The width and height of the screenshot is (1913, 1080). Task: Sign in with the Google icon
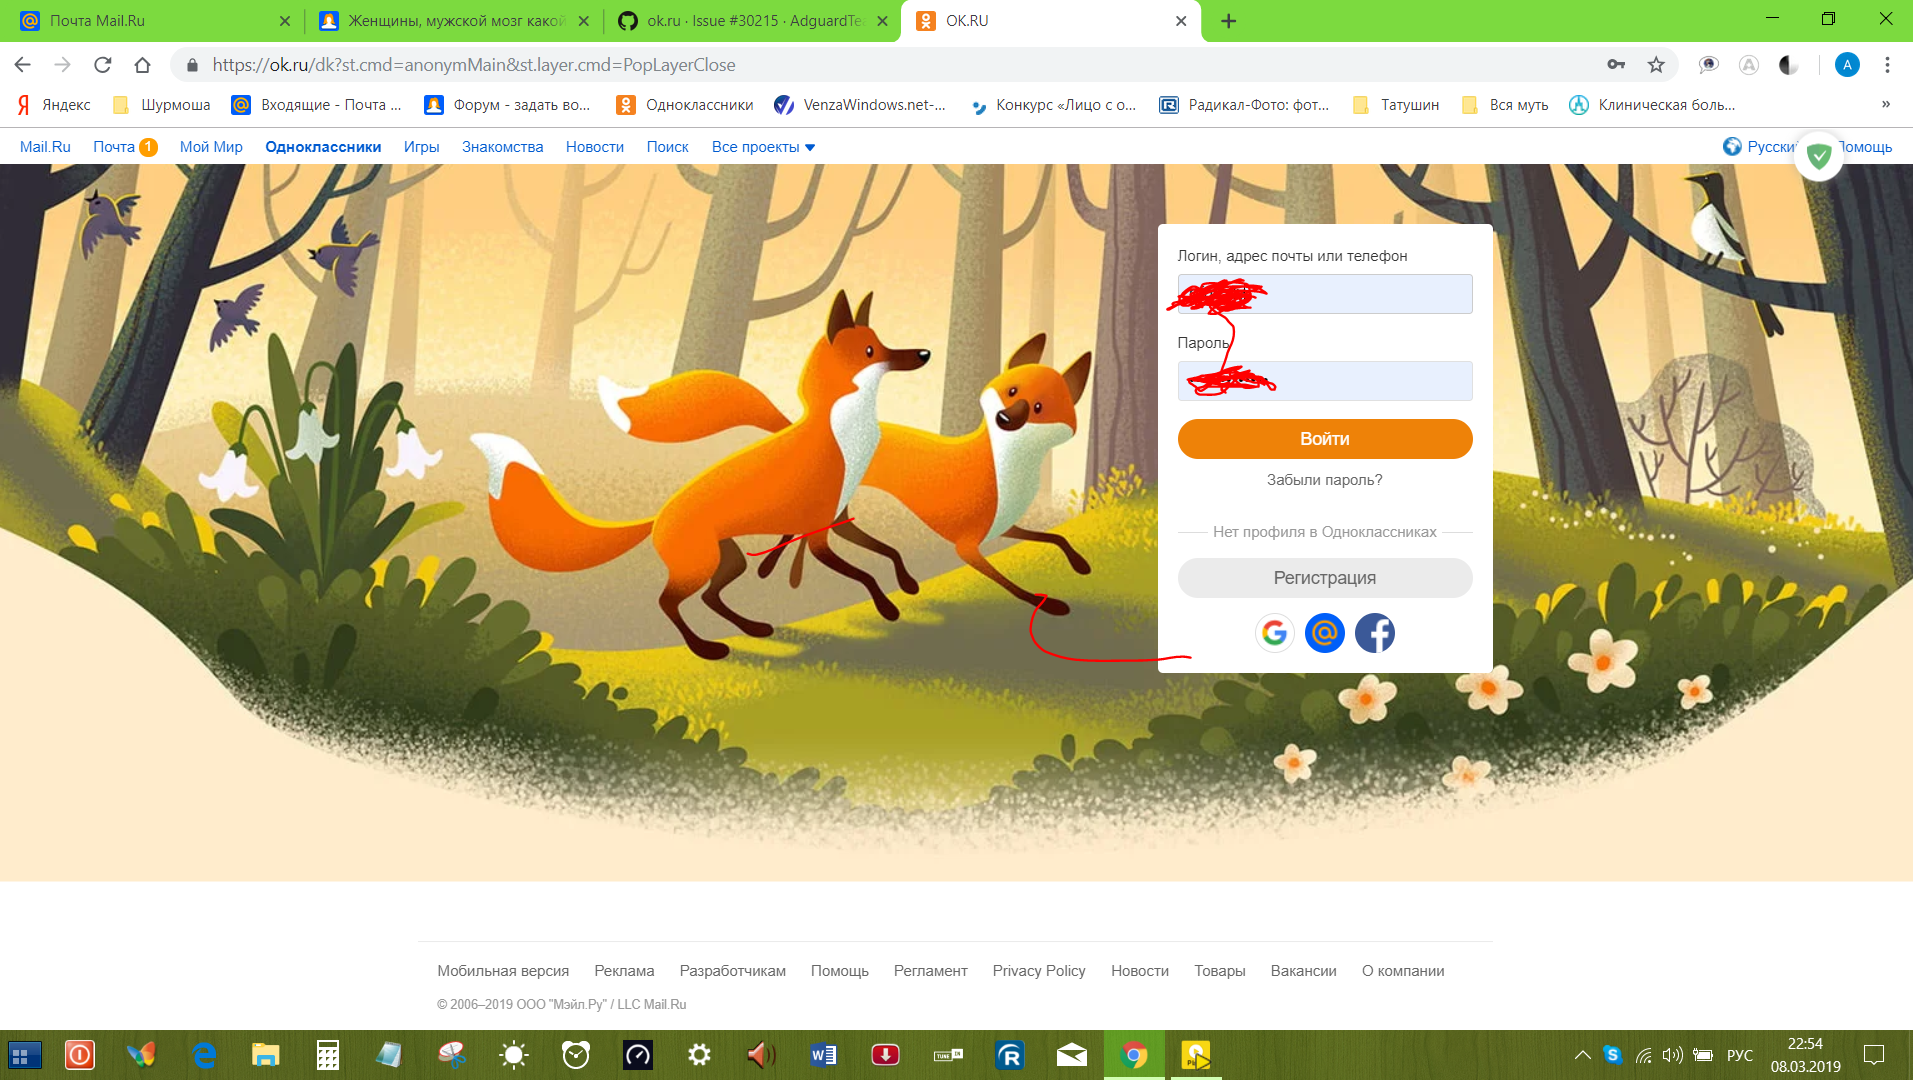click(x=1274, y=633)
